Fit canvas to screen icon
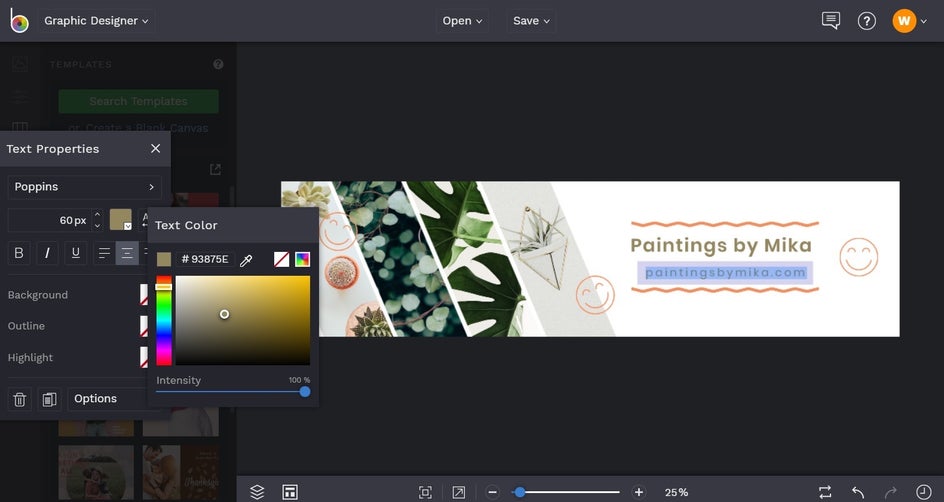 (425, 492)
